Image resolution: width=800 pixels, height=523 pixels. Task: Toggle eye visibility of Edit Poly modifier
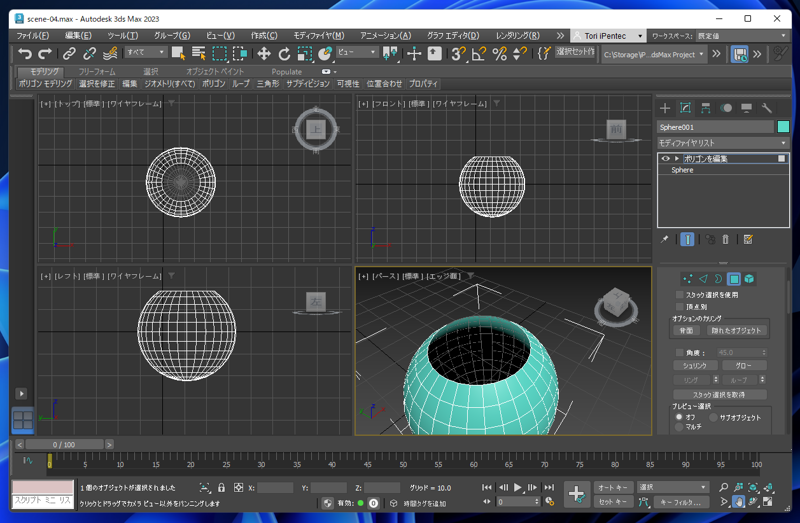tap(665, 159)
